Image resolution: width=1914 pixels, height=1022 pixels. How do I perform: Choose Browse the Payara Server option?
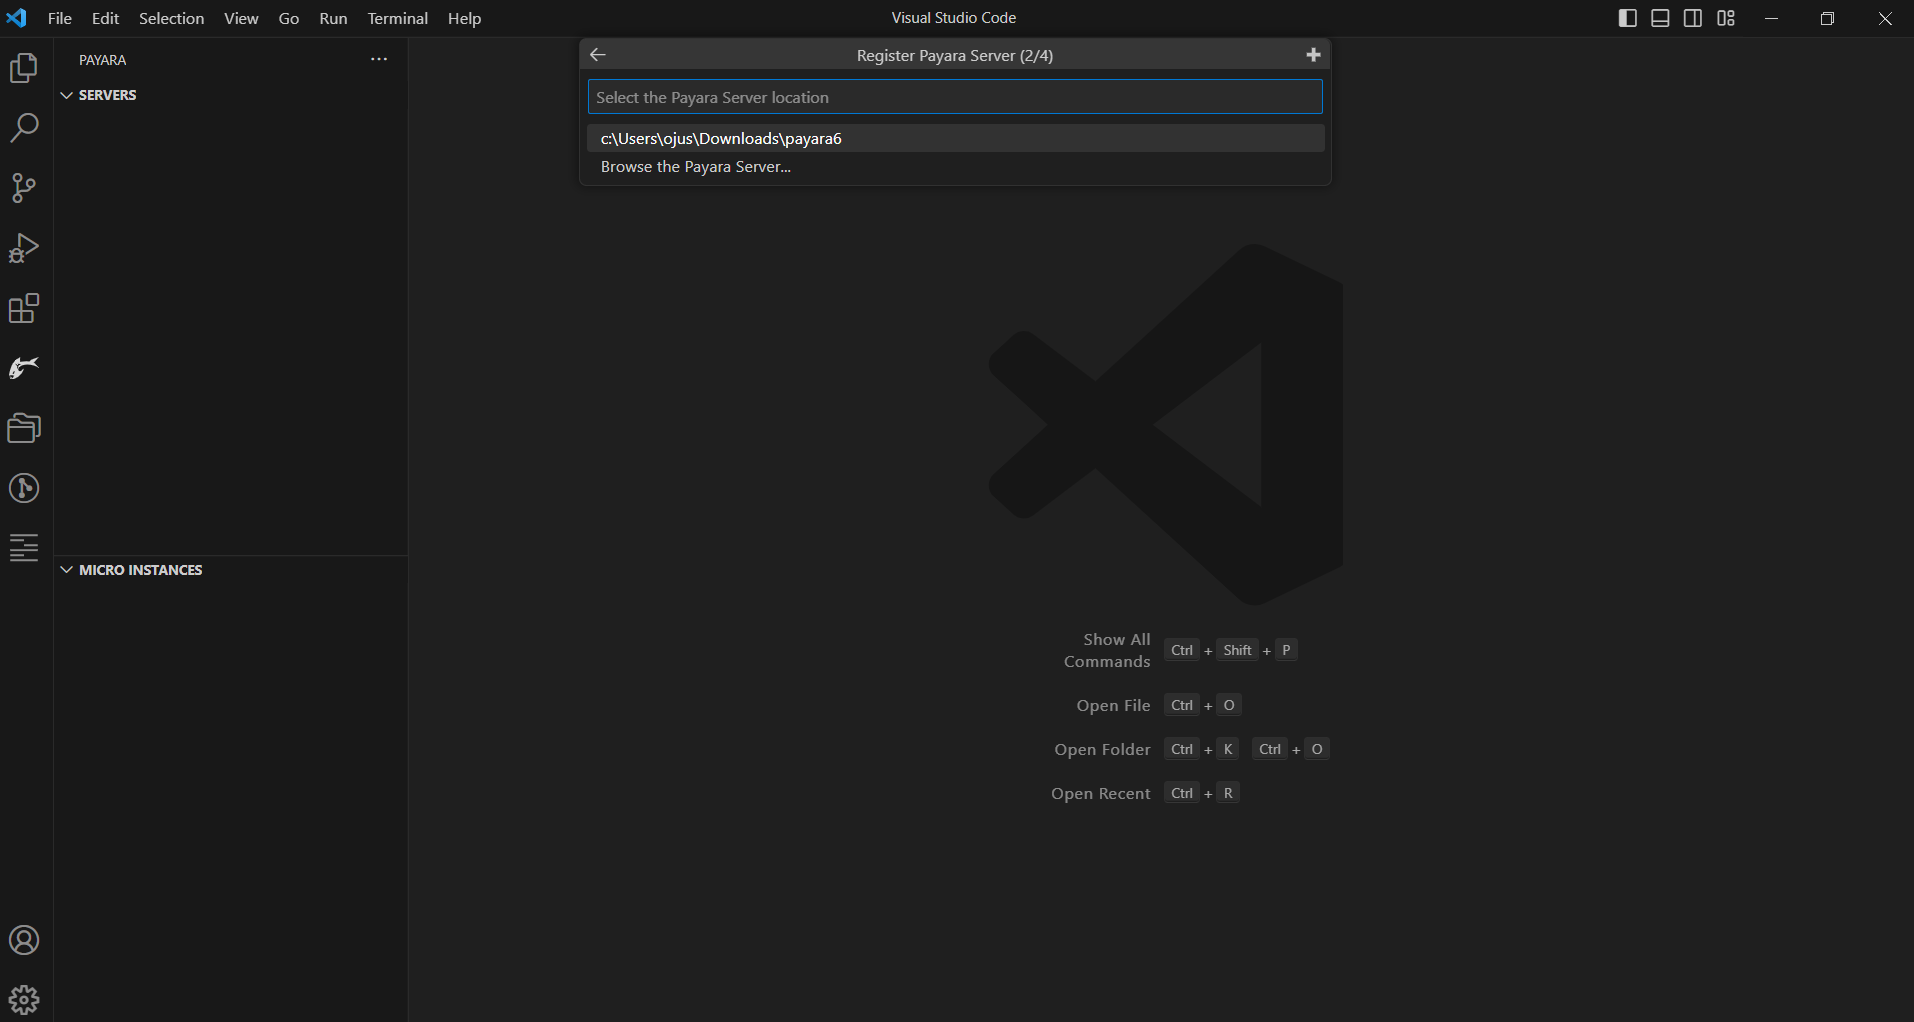pyautogui.click(x=696, y=167)
